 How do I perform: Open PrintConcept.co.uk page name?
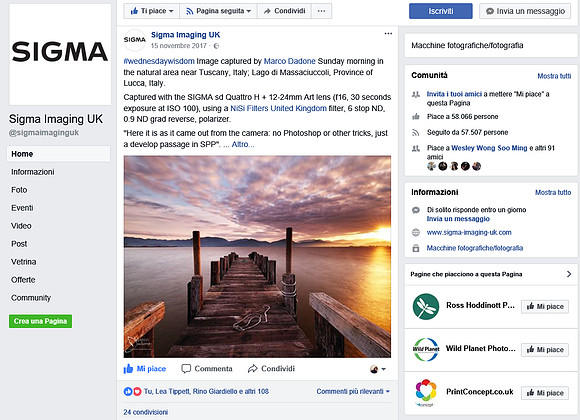[480, 392]
